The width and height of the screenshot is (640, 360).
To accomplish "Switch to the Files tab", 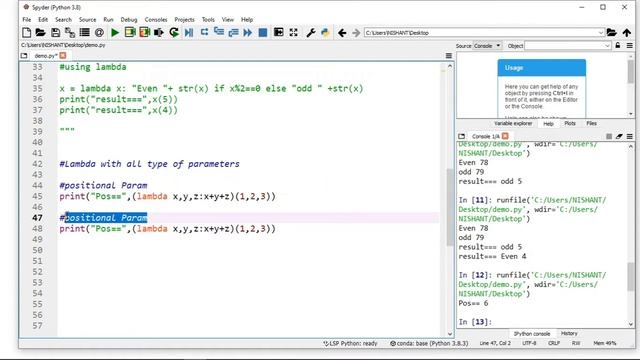I will point(591,123).
